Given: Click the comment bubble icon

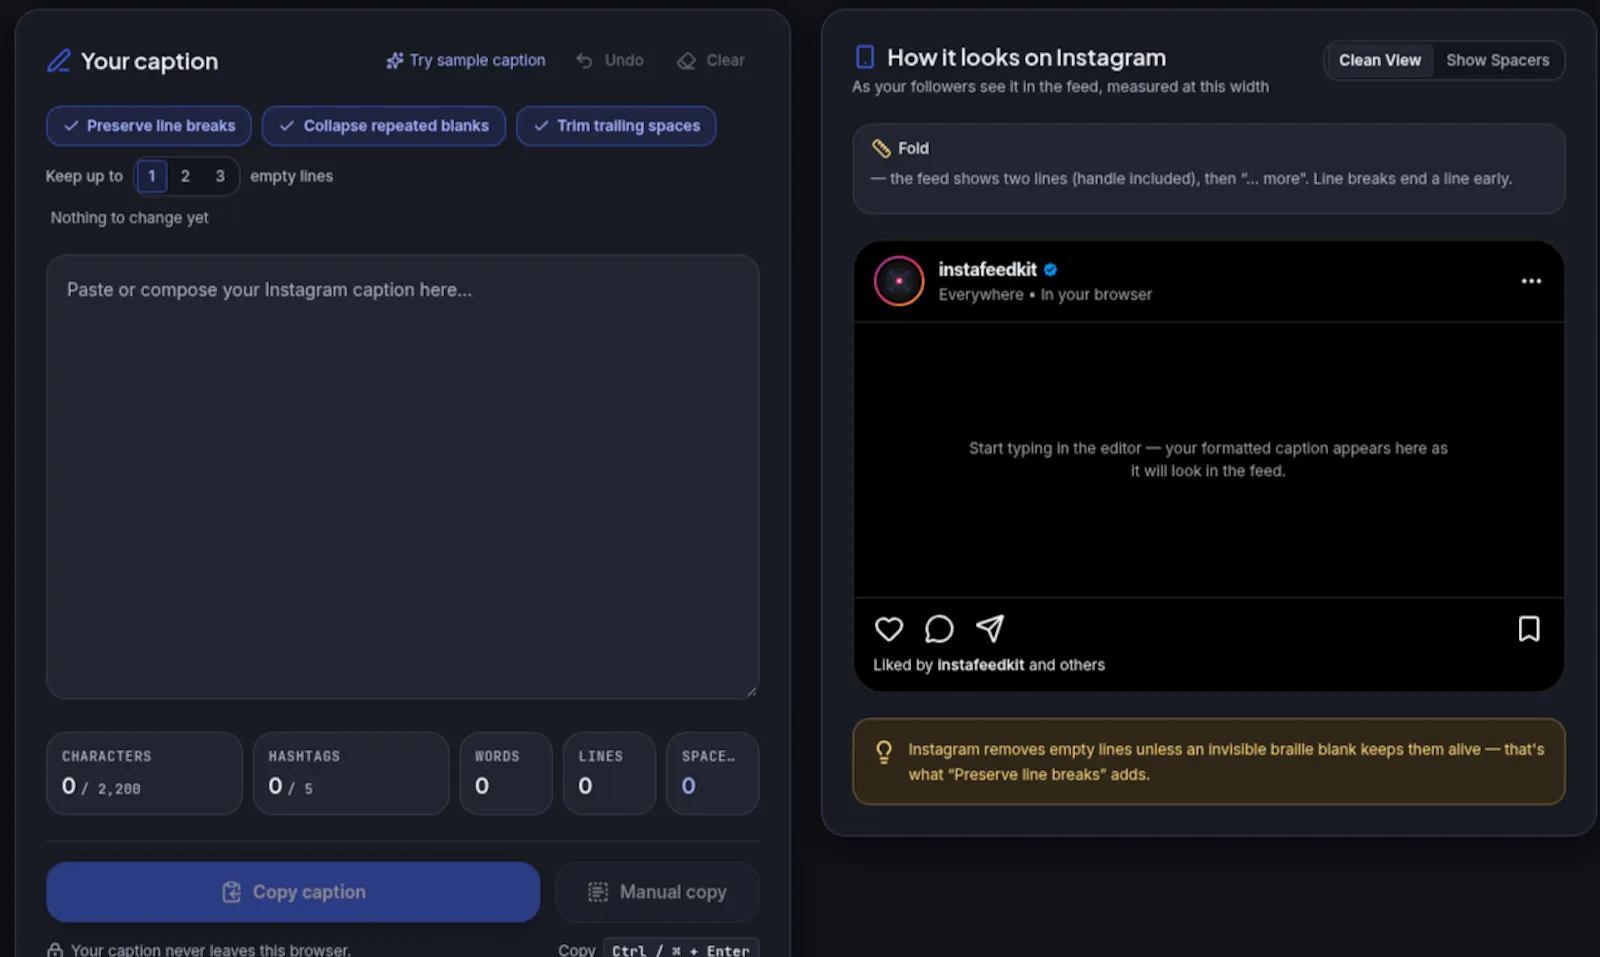Looking at the screenshot, I should click(x=939, y=628).
